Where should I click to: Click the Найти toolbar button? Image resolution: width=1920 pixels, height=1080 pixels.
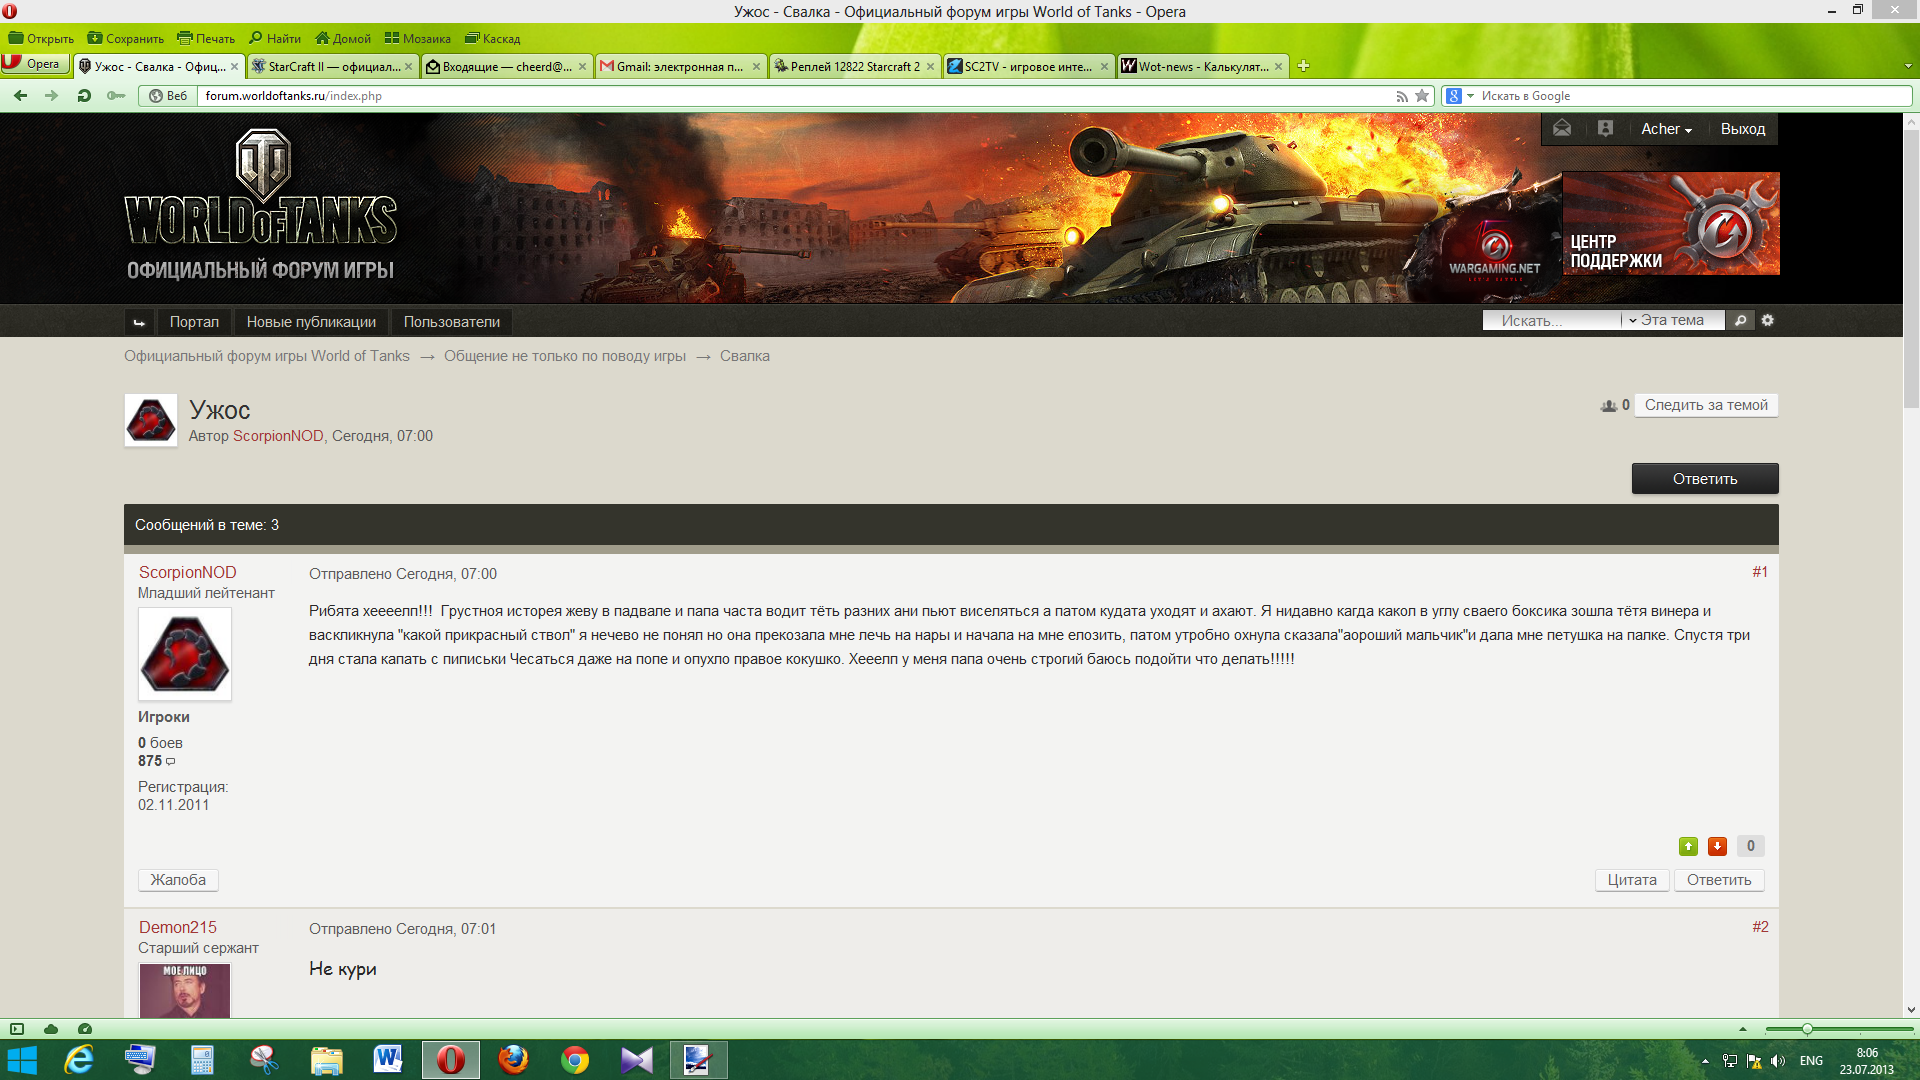click(x=275, y=39)
